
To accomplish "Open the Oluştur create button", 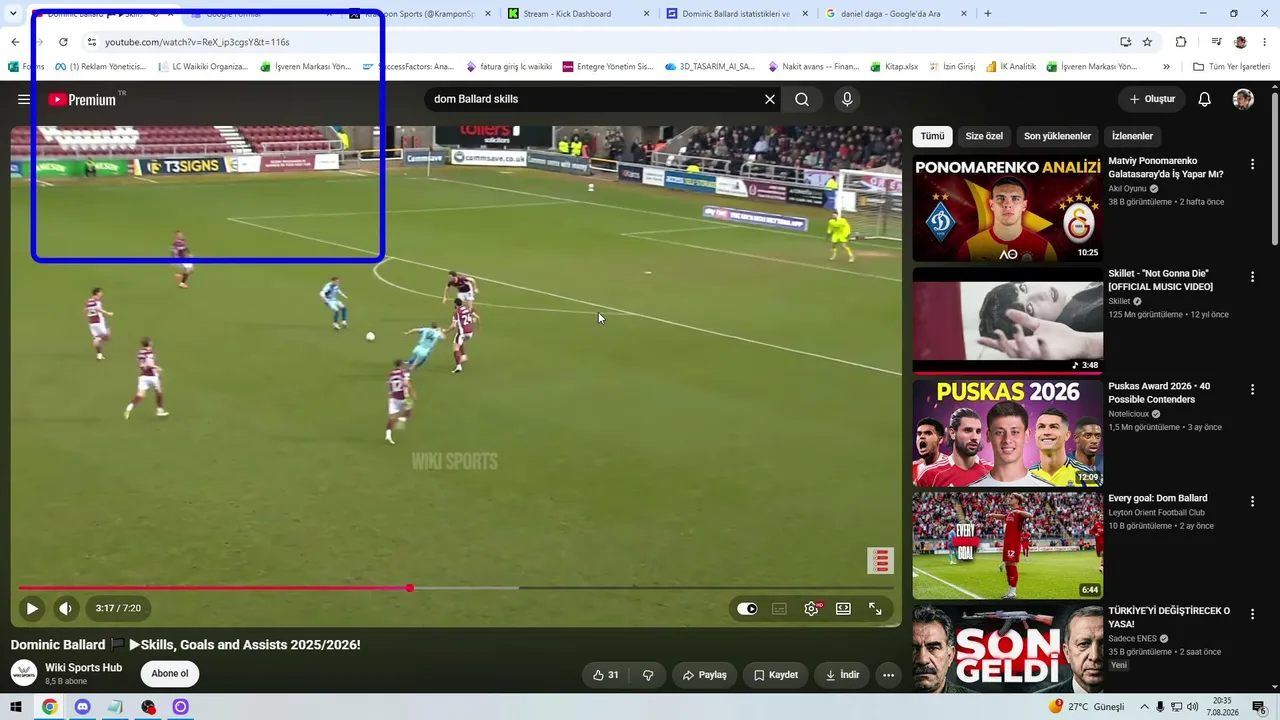I will point(1152,99).
